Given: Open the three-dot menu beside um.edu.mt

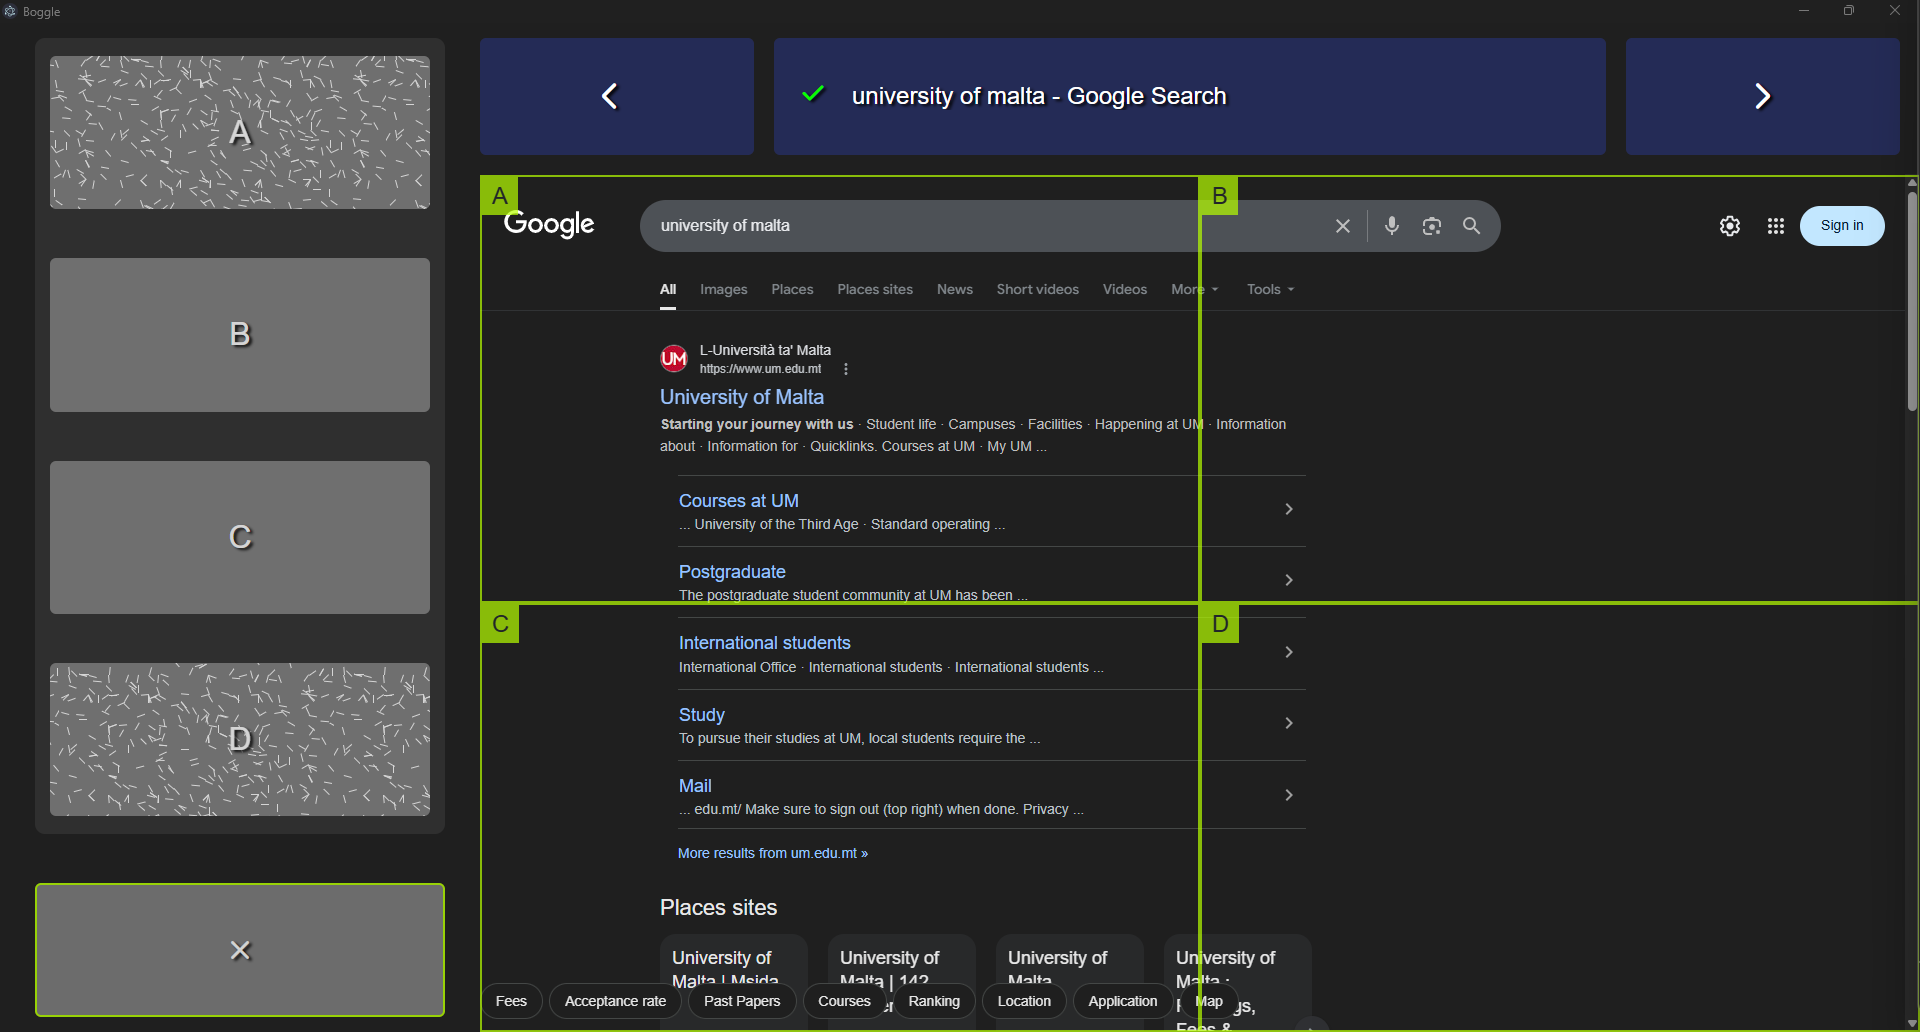Looking at the screenshot, I should pos(845,368).
